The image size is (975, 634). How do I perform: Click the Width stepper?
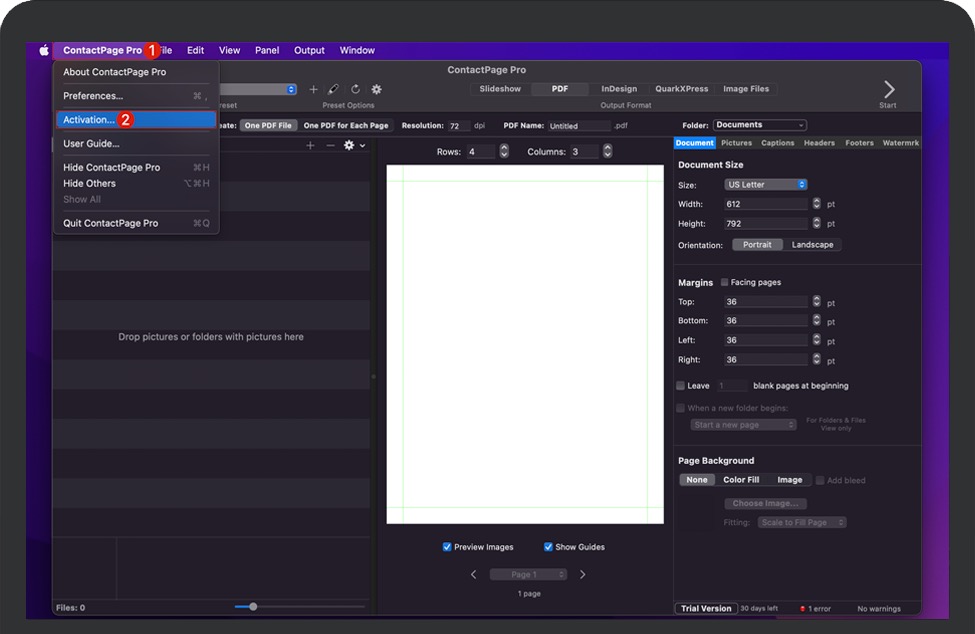click(x=816, y=203)
